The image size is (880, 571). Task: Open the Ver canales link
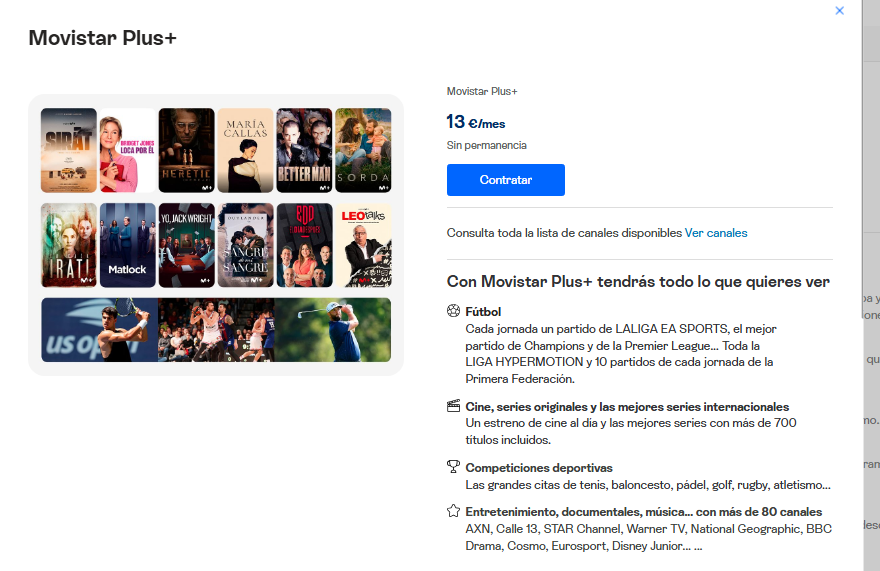716,233
